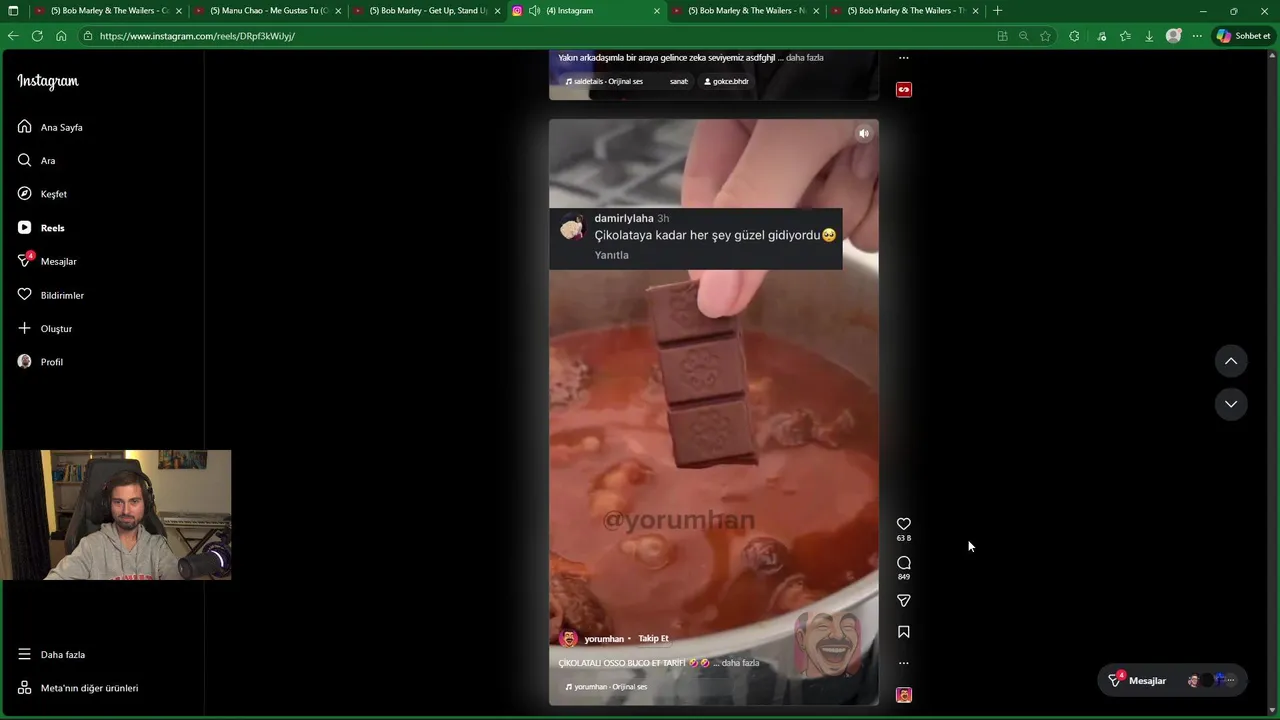Open comments on the chocolate reel

tap(903, 563)
